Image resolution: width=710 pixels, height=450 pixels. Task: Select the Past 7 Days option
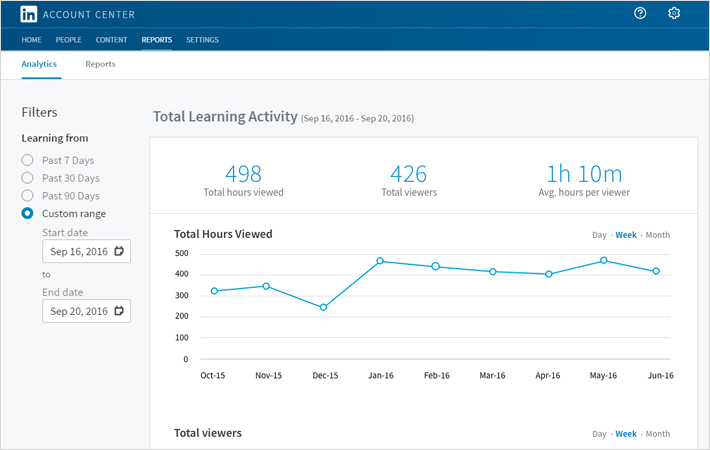(x=28, y=160)
